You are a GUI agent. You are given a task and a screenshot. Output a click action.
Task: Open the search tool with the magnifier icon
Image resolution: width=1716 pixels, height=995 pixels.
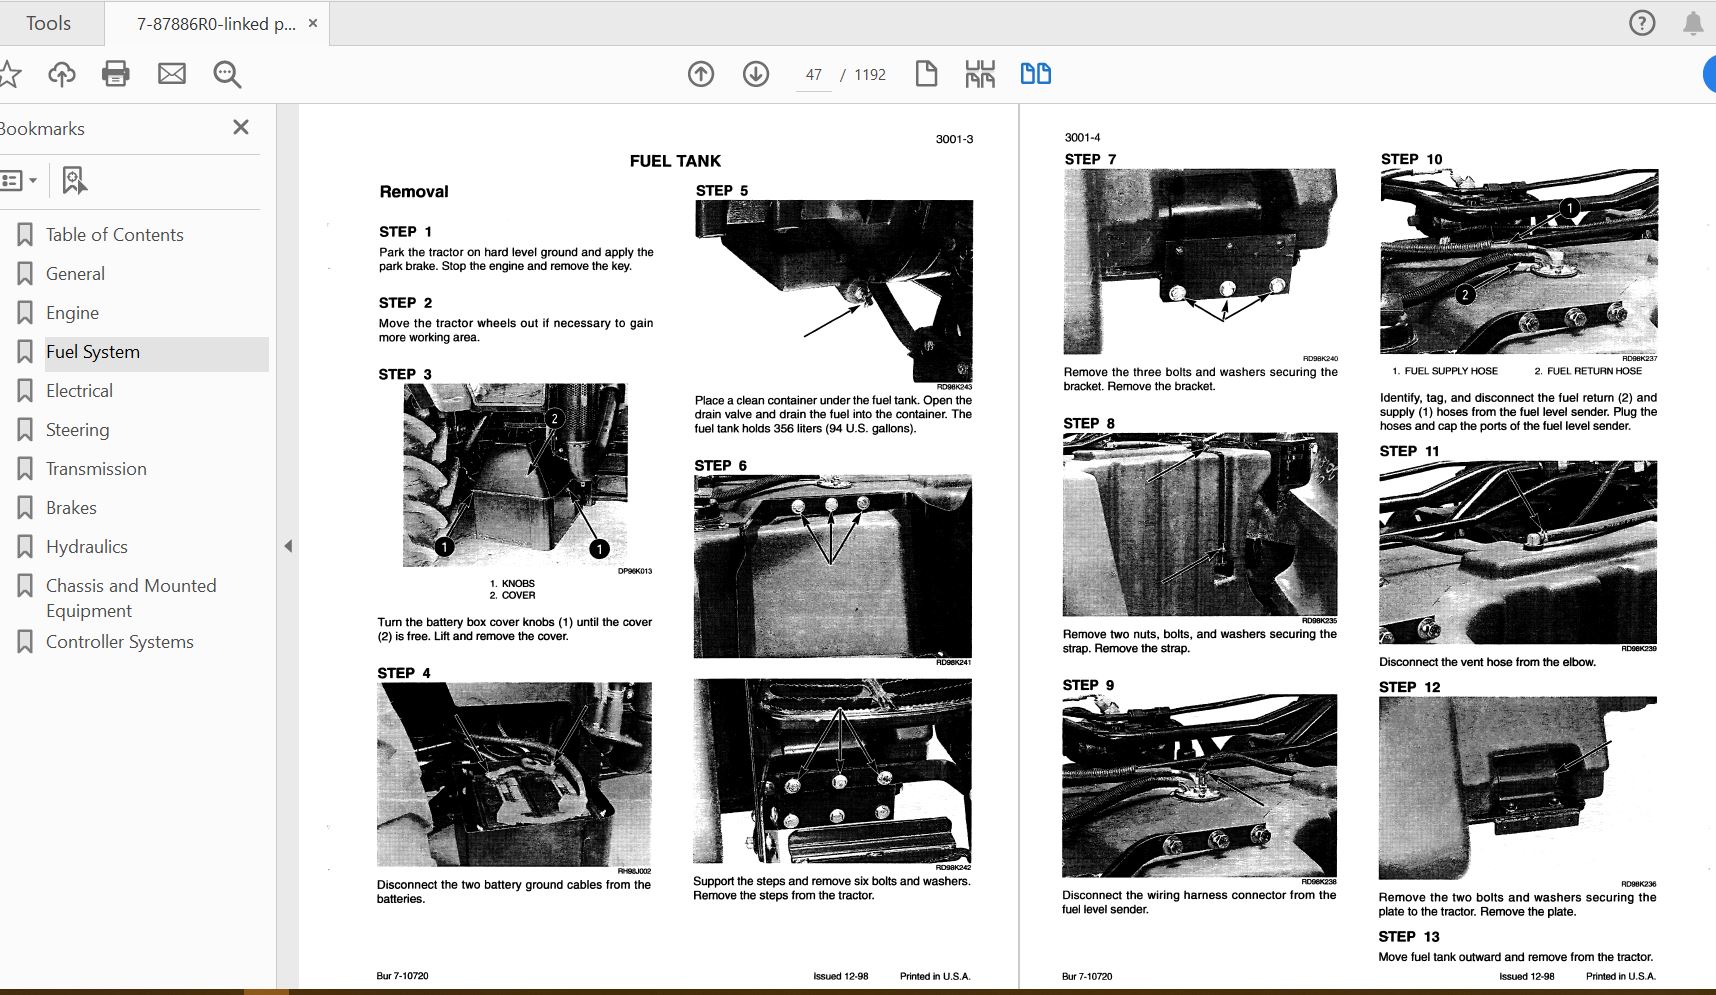[227, 73]
